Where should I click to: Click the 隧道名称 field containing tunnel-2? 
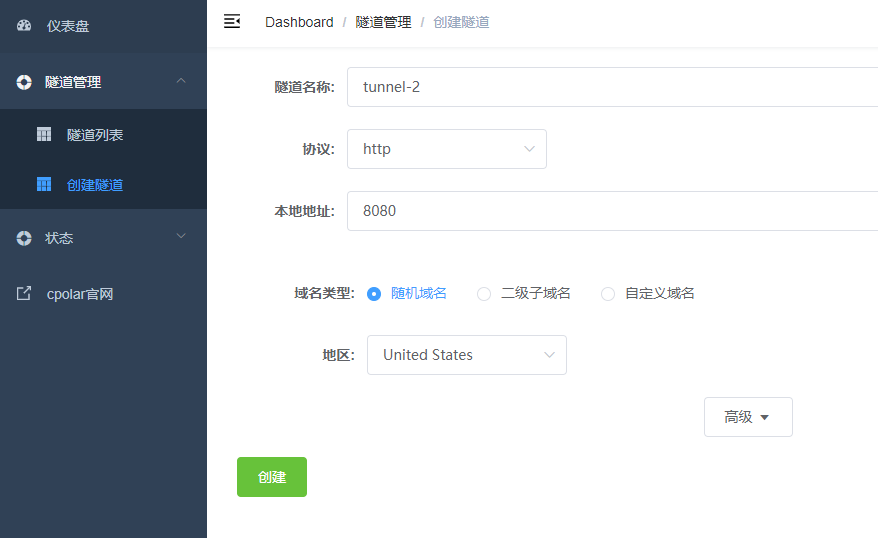[613, 87]
